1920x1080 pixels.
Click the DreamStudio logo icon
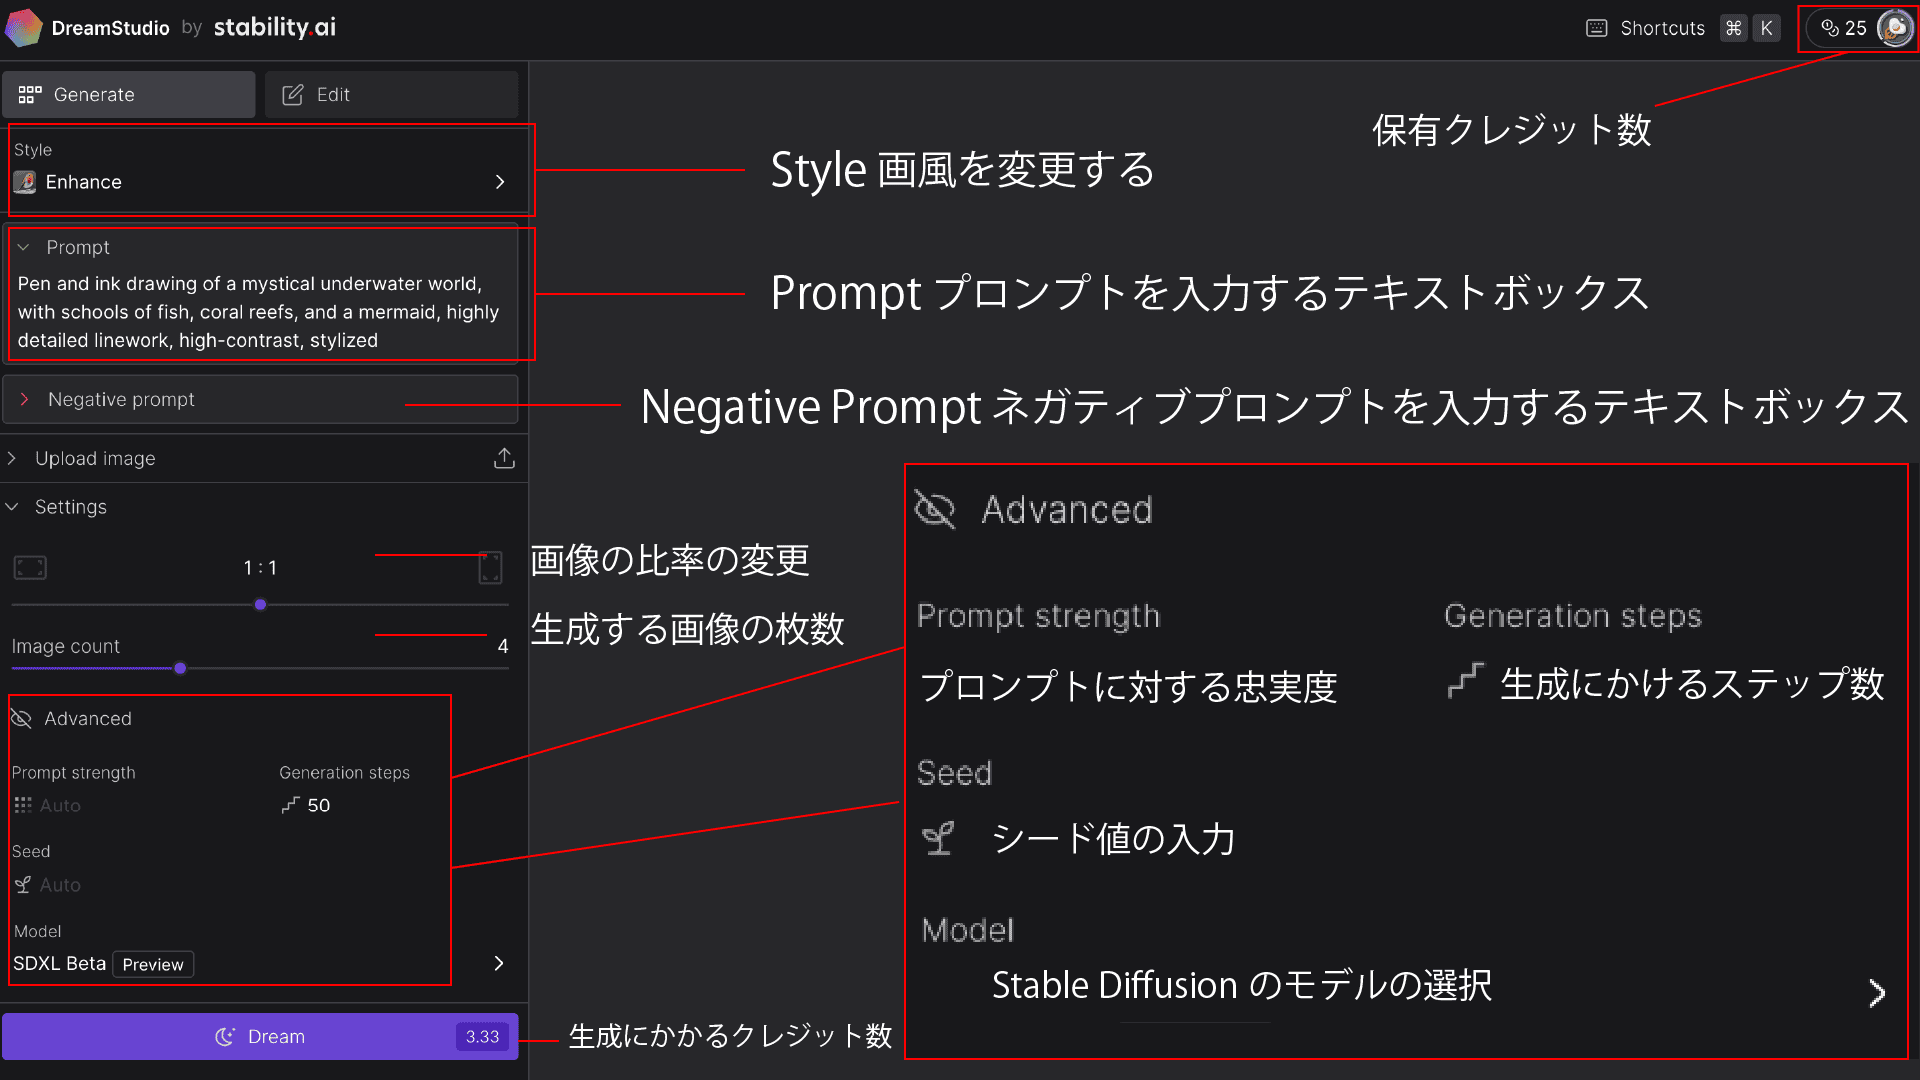point(25,27)
